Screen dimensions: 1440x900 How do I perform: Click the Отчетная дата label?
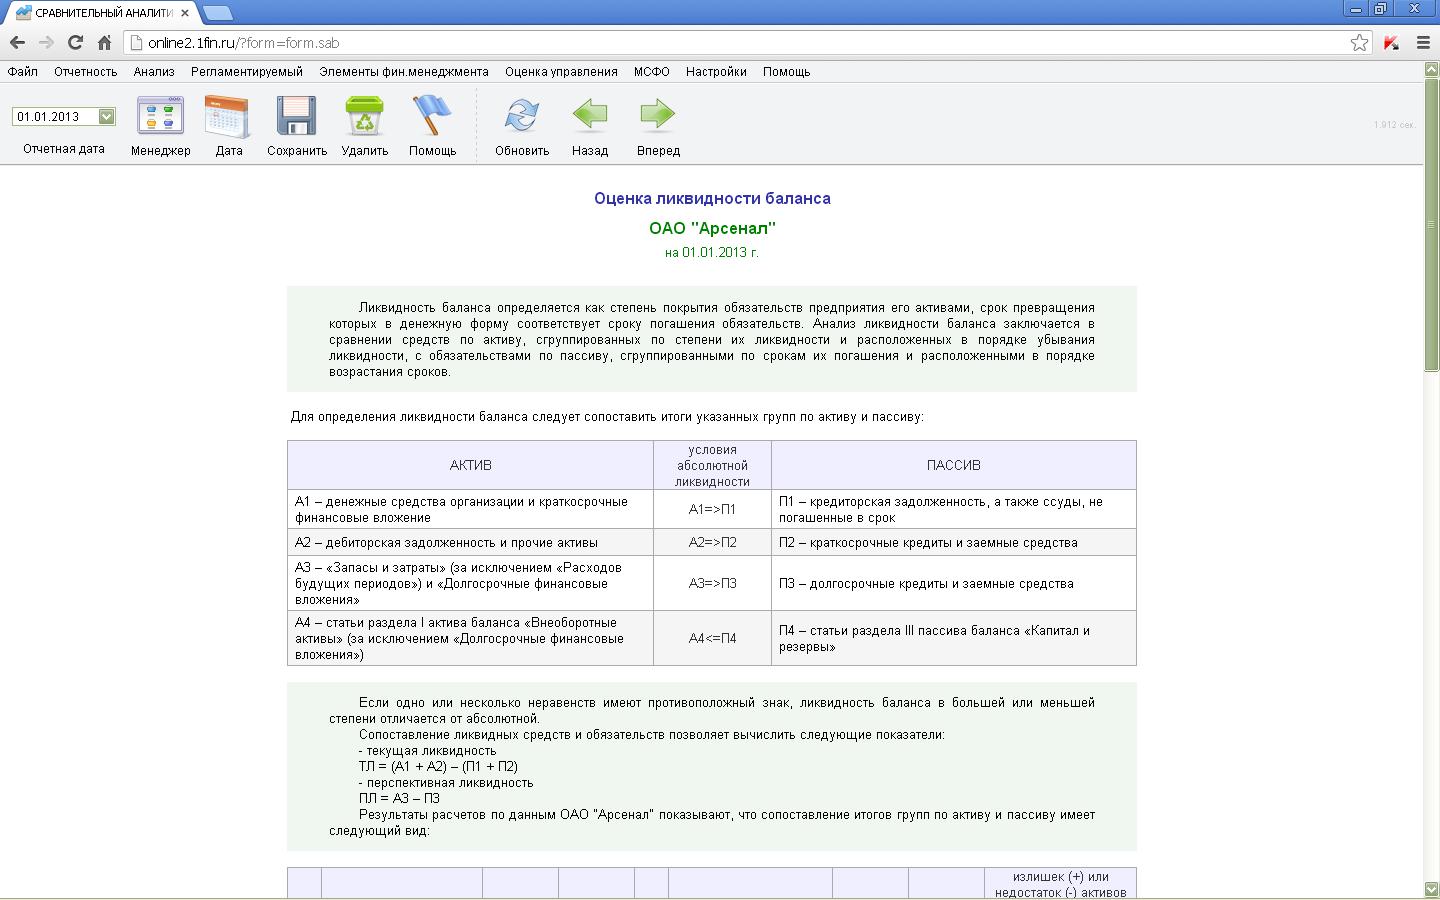pos(64,149)
